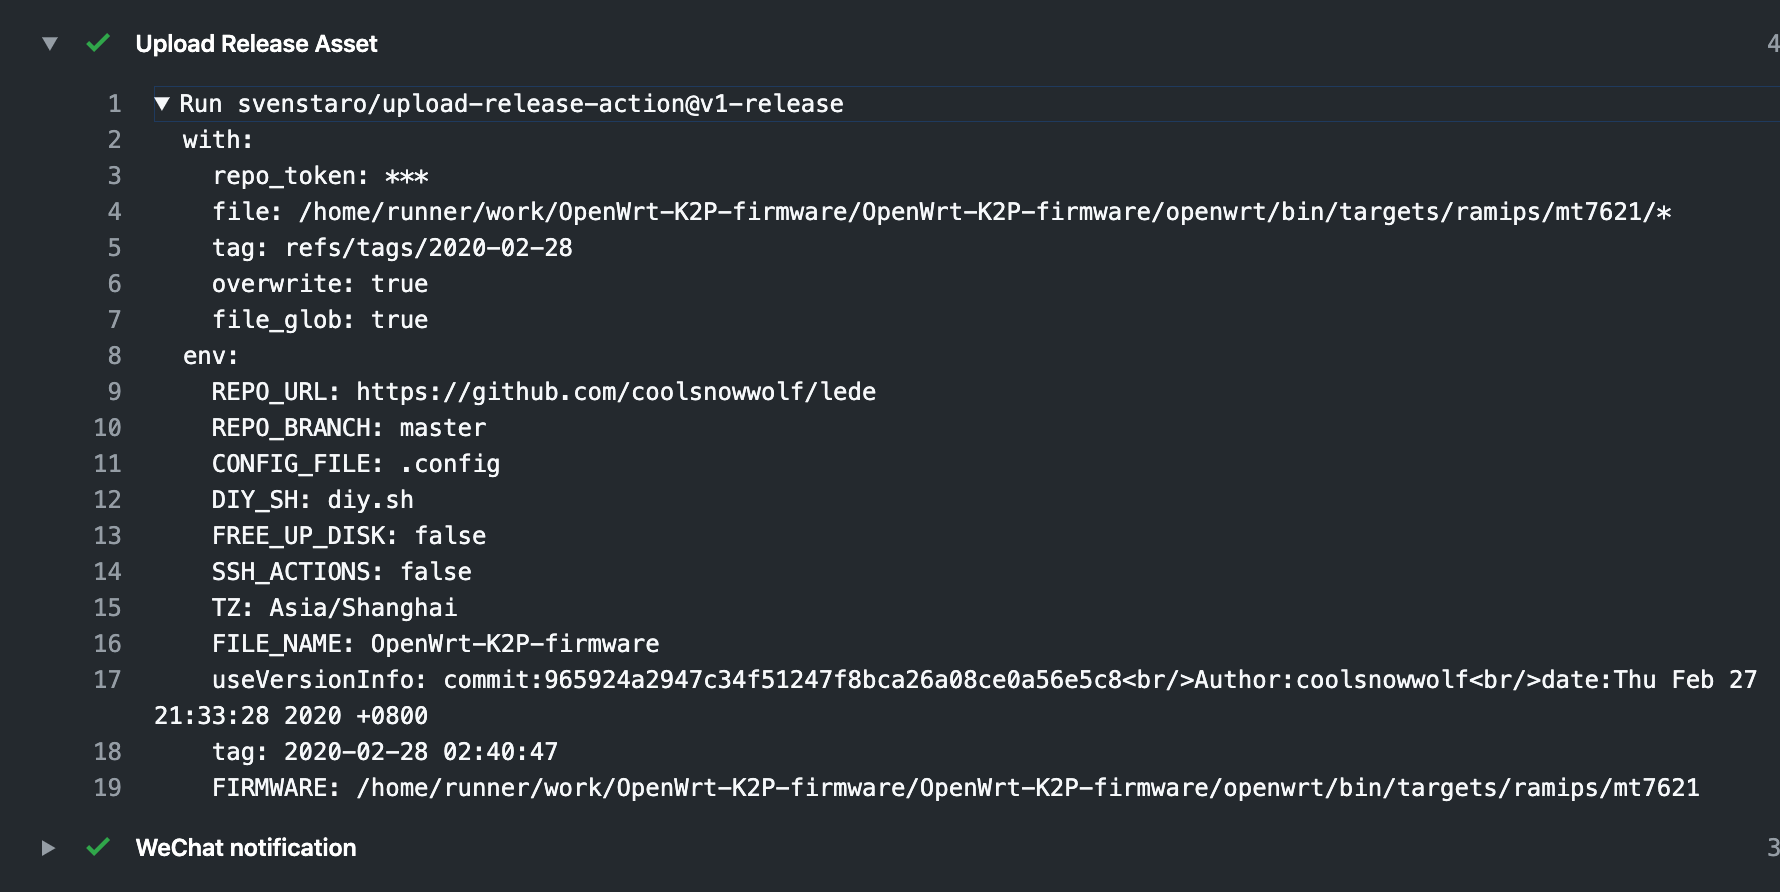Select line number 15 with the TZ setting
Viewport: 1780px width, 892px height.
click(106, 607)
